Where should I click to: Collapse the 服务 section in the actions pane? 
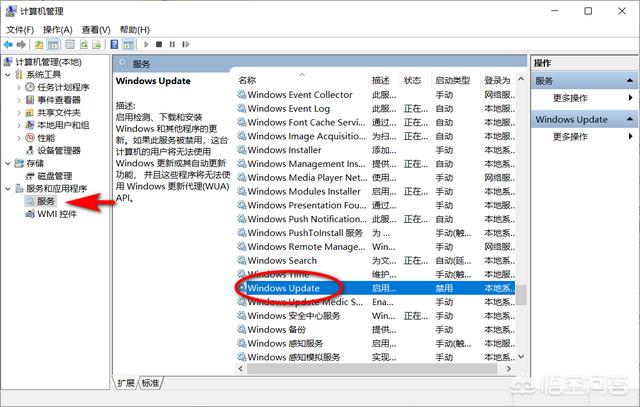point(630,81)
